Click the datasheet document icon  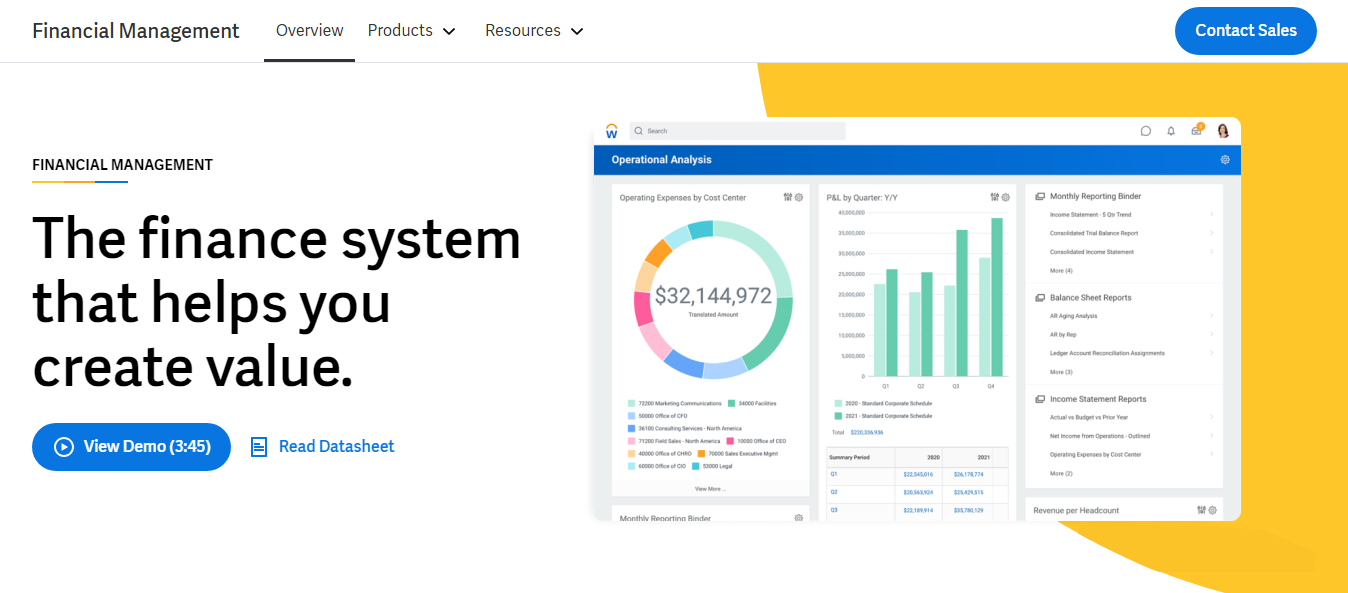(259, 447)
